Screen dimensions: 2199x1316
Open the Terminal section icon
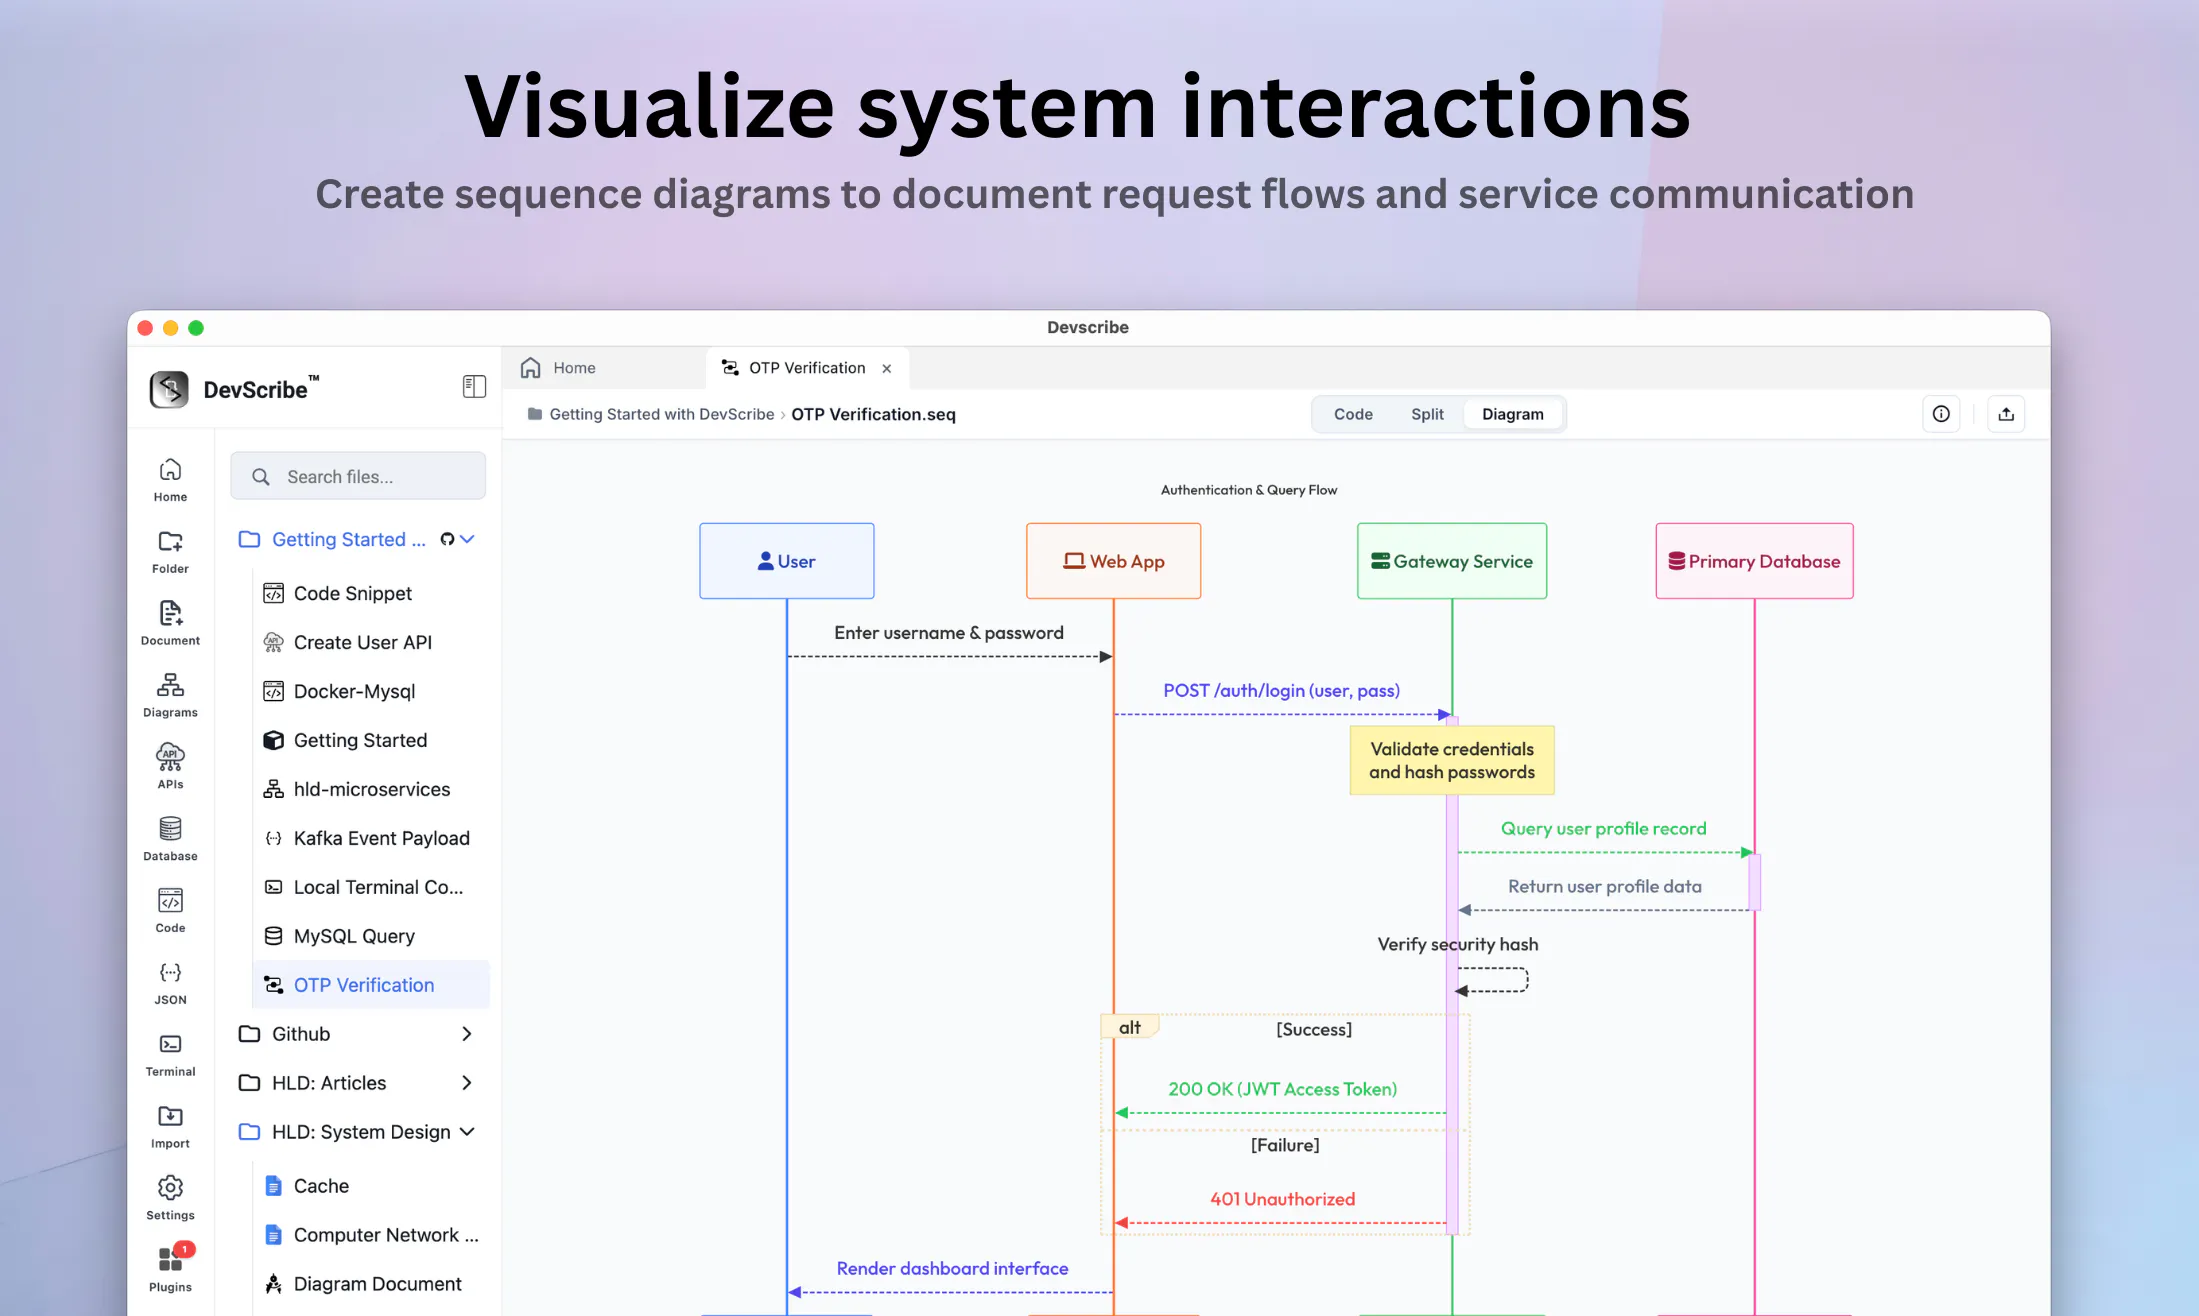(170, 1056)
